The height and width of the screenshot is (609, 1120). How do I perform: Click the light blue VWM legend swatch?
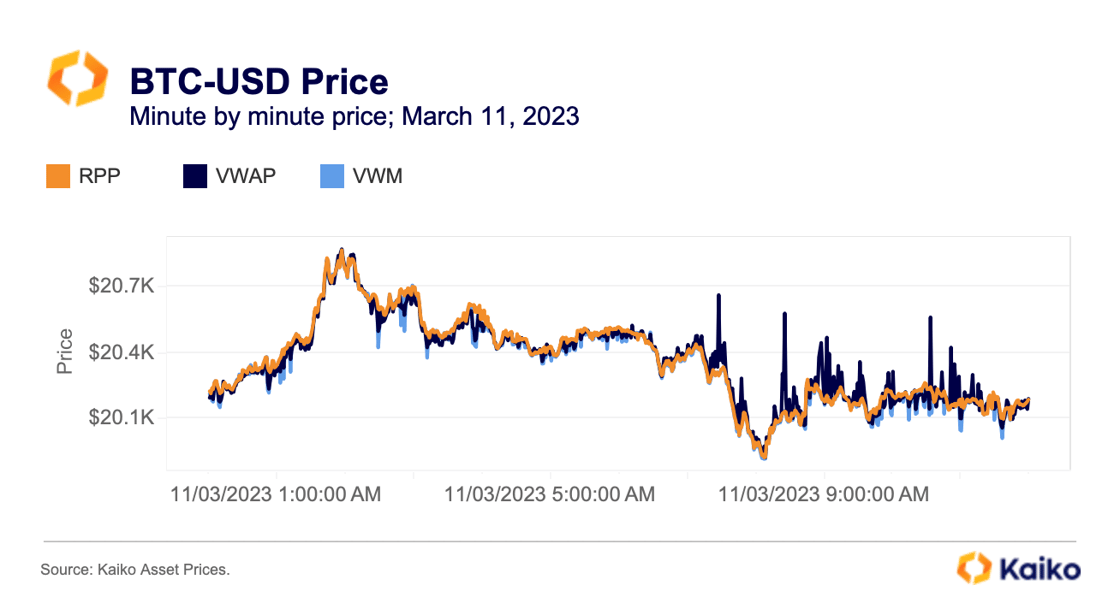click(330, 177)
